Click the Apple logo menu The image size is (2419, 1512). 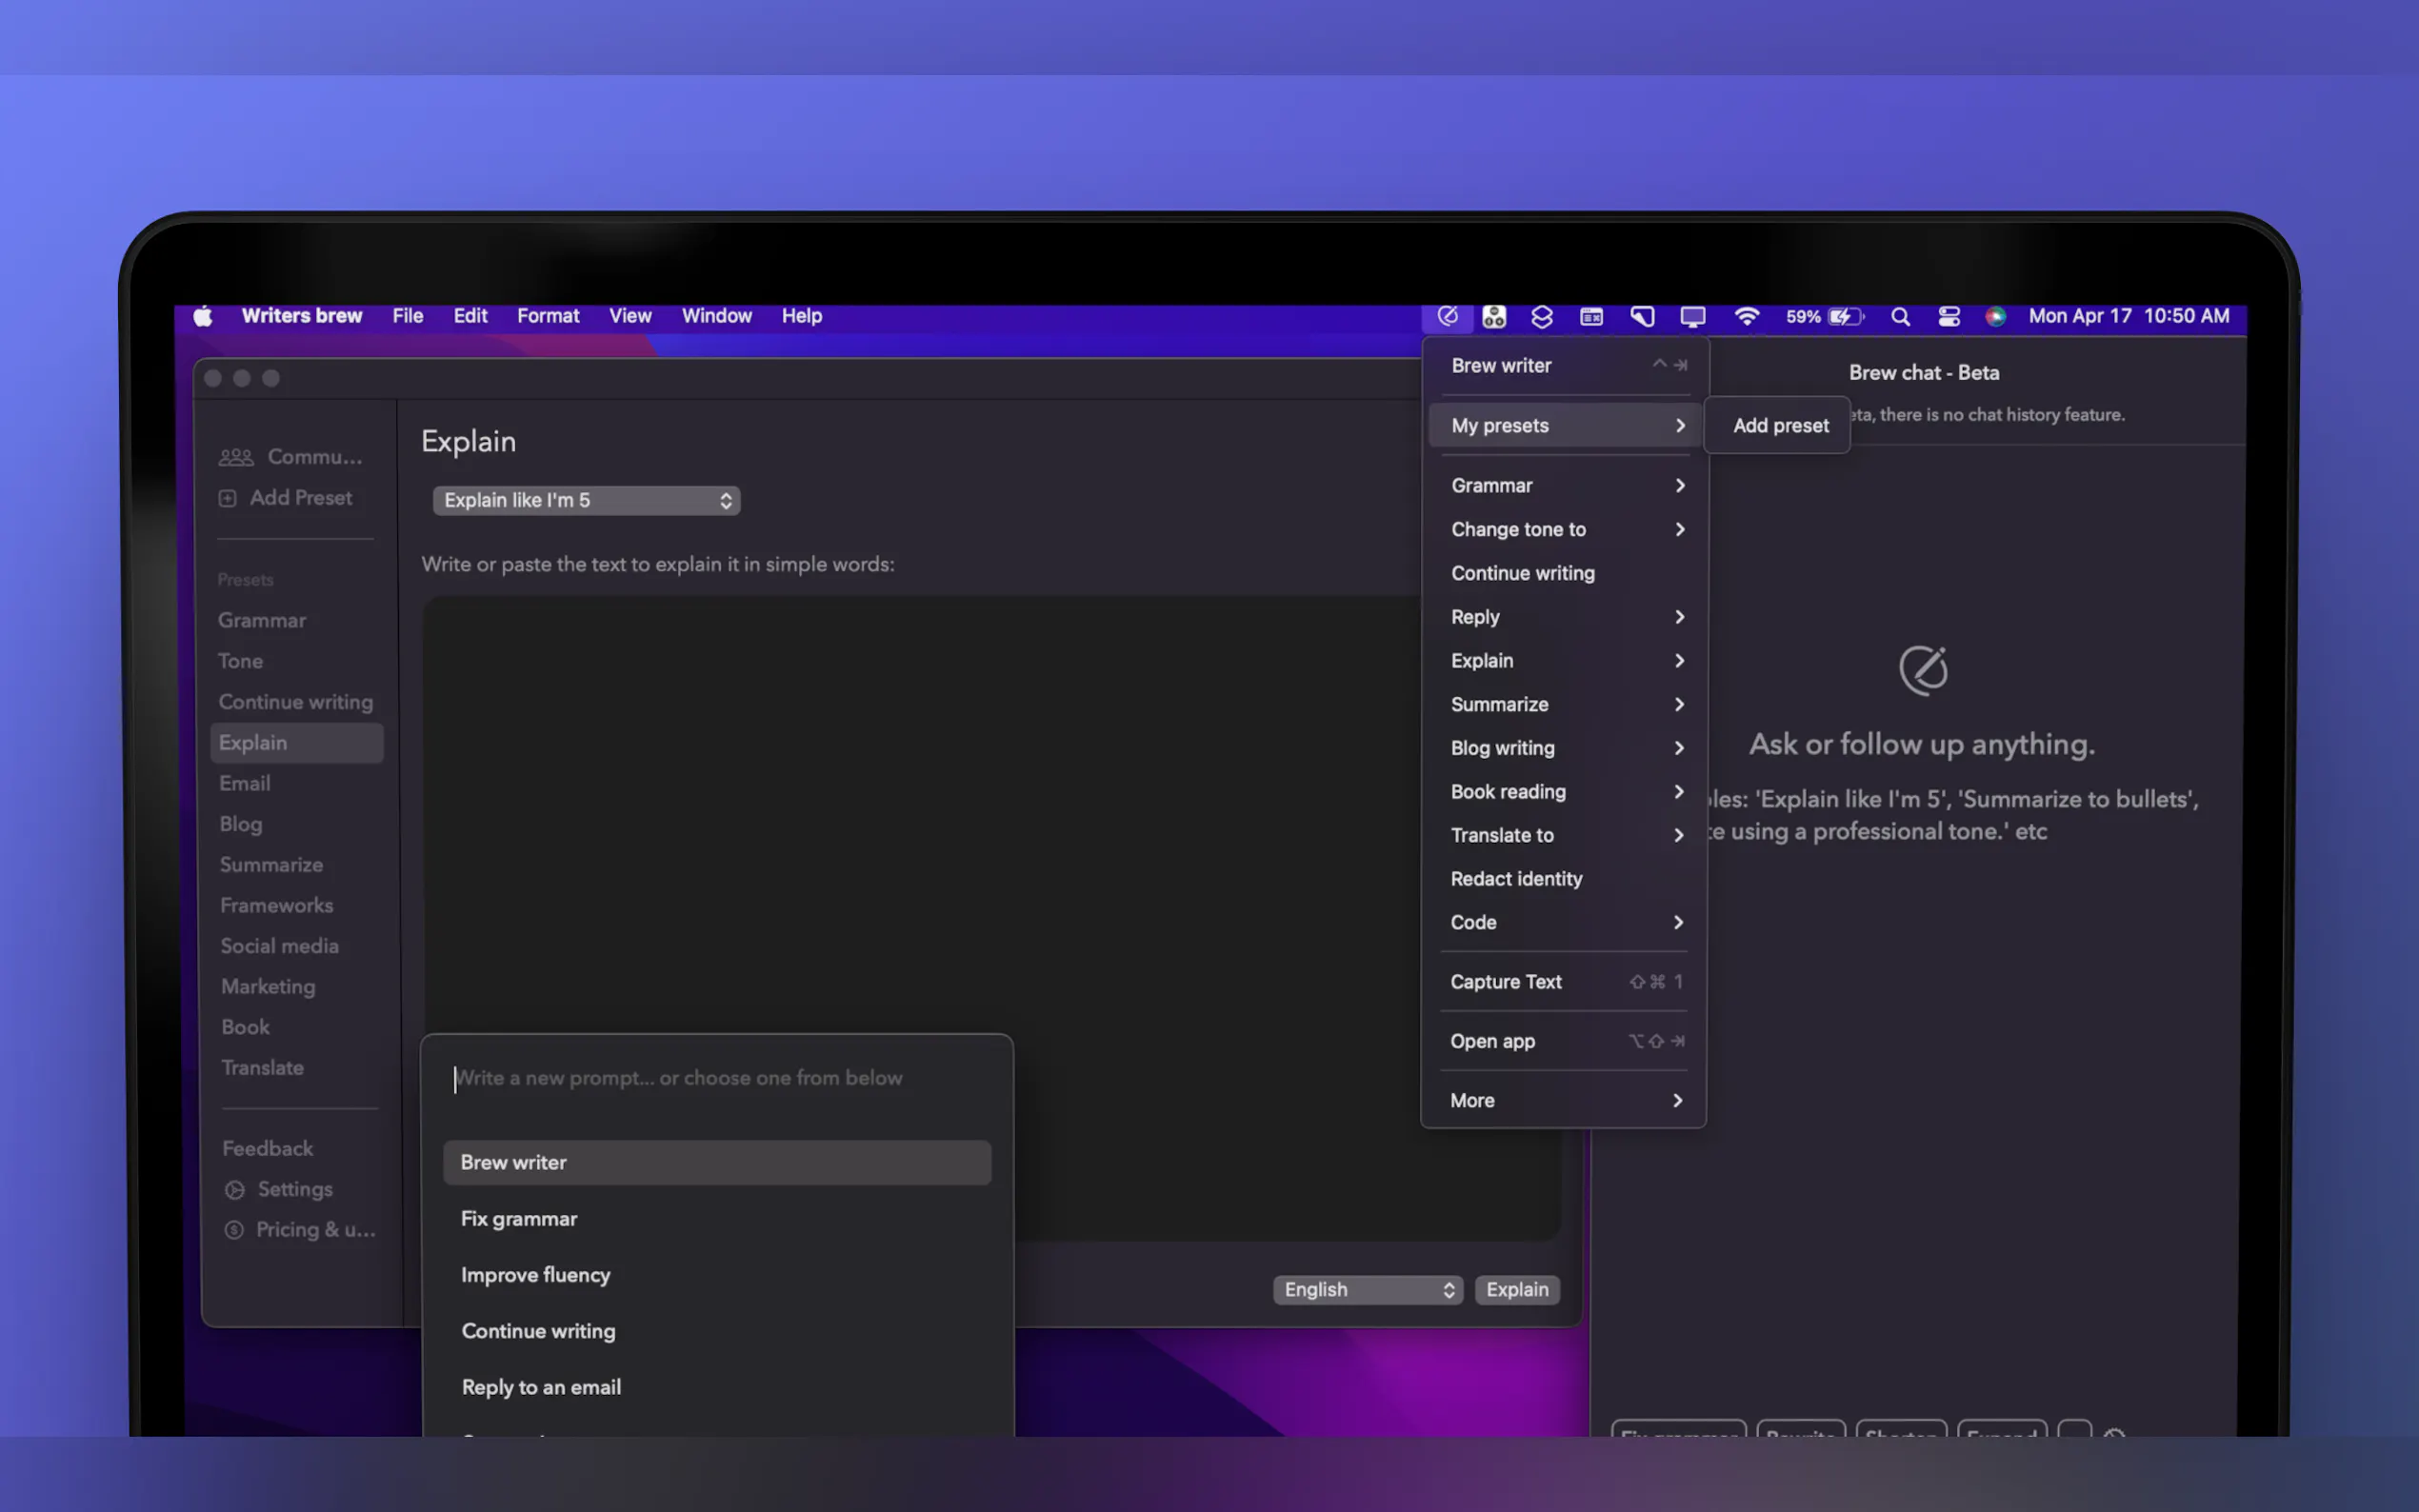pyautogui.click(x=203, y=316)
